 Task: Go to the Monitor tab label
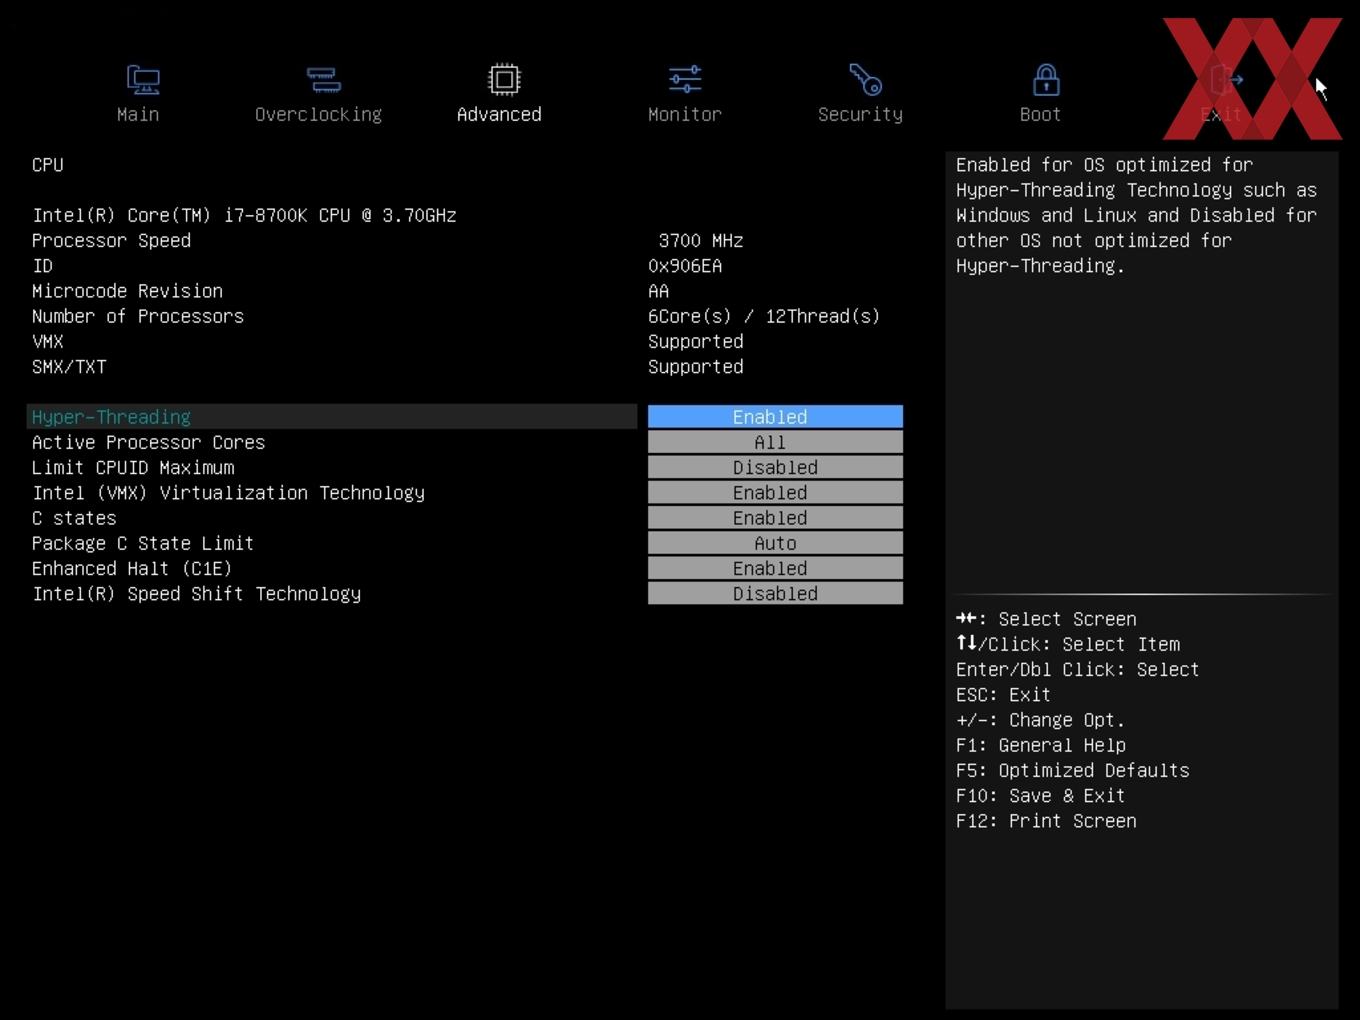pos(685,115)
